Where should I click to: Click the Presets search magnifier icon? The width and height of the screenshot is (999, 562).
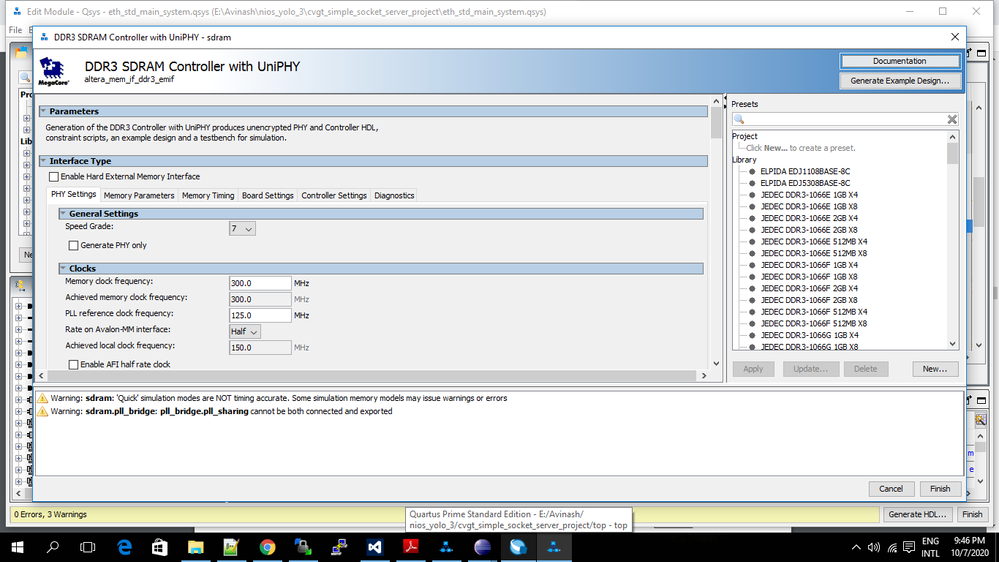[x=739, y=120]
